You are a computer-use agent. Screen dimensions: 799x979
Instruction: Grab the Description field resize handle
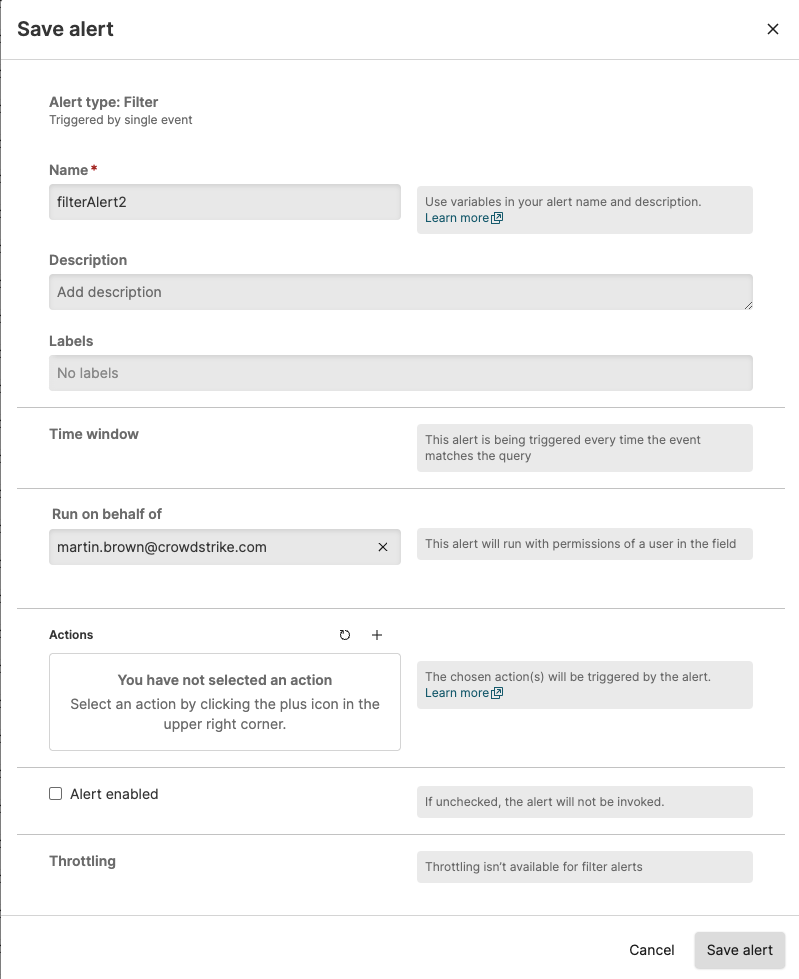coord(746,303)
